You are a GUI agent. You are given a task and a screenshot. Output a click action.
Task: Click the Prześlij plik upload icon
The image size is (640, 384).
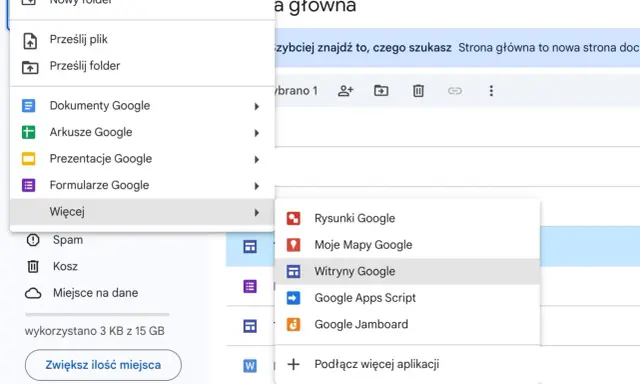(30, 41)
